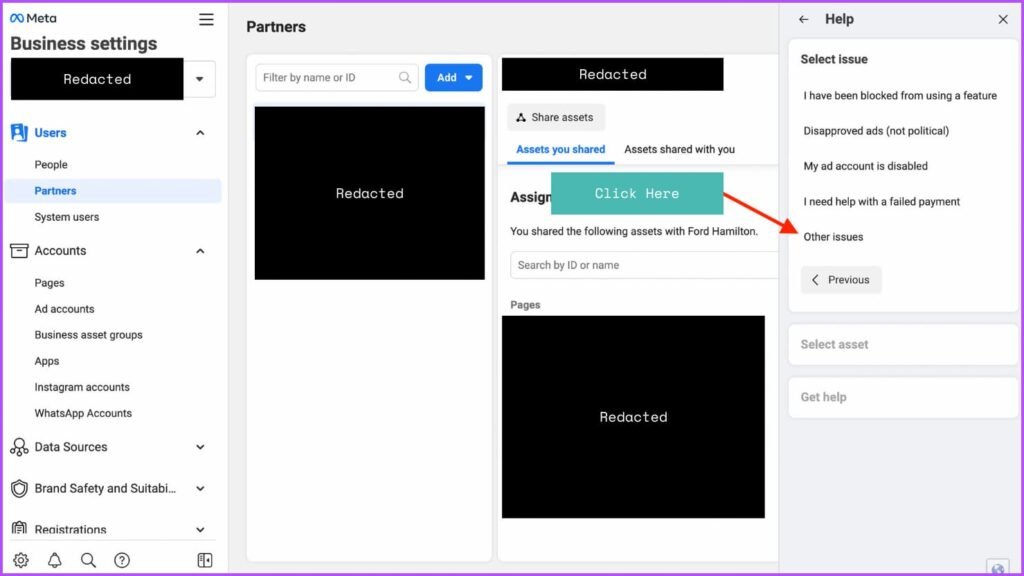Open the help question mark icon
This screenshot has width=1024, height=576.
point(121,560)
